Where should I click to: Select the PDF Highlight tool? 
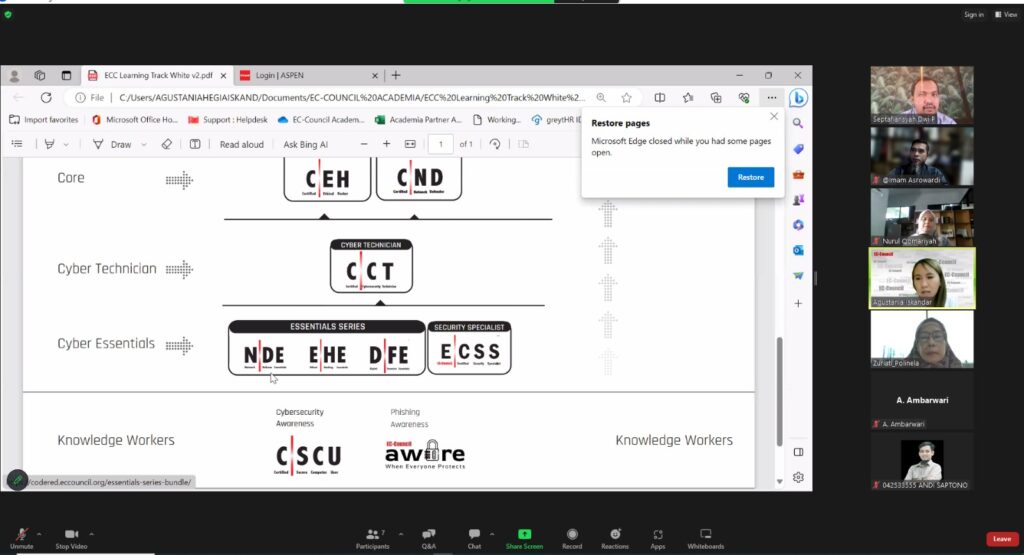click(49, 144)
